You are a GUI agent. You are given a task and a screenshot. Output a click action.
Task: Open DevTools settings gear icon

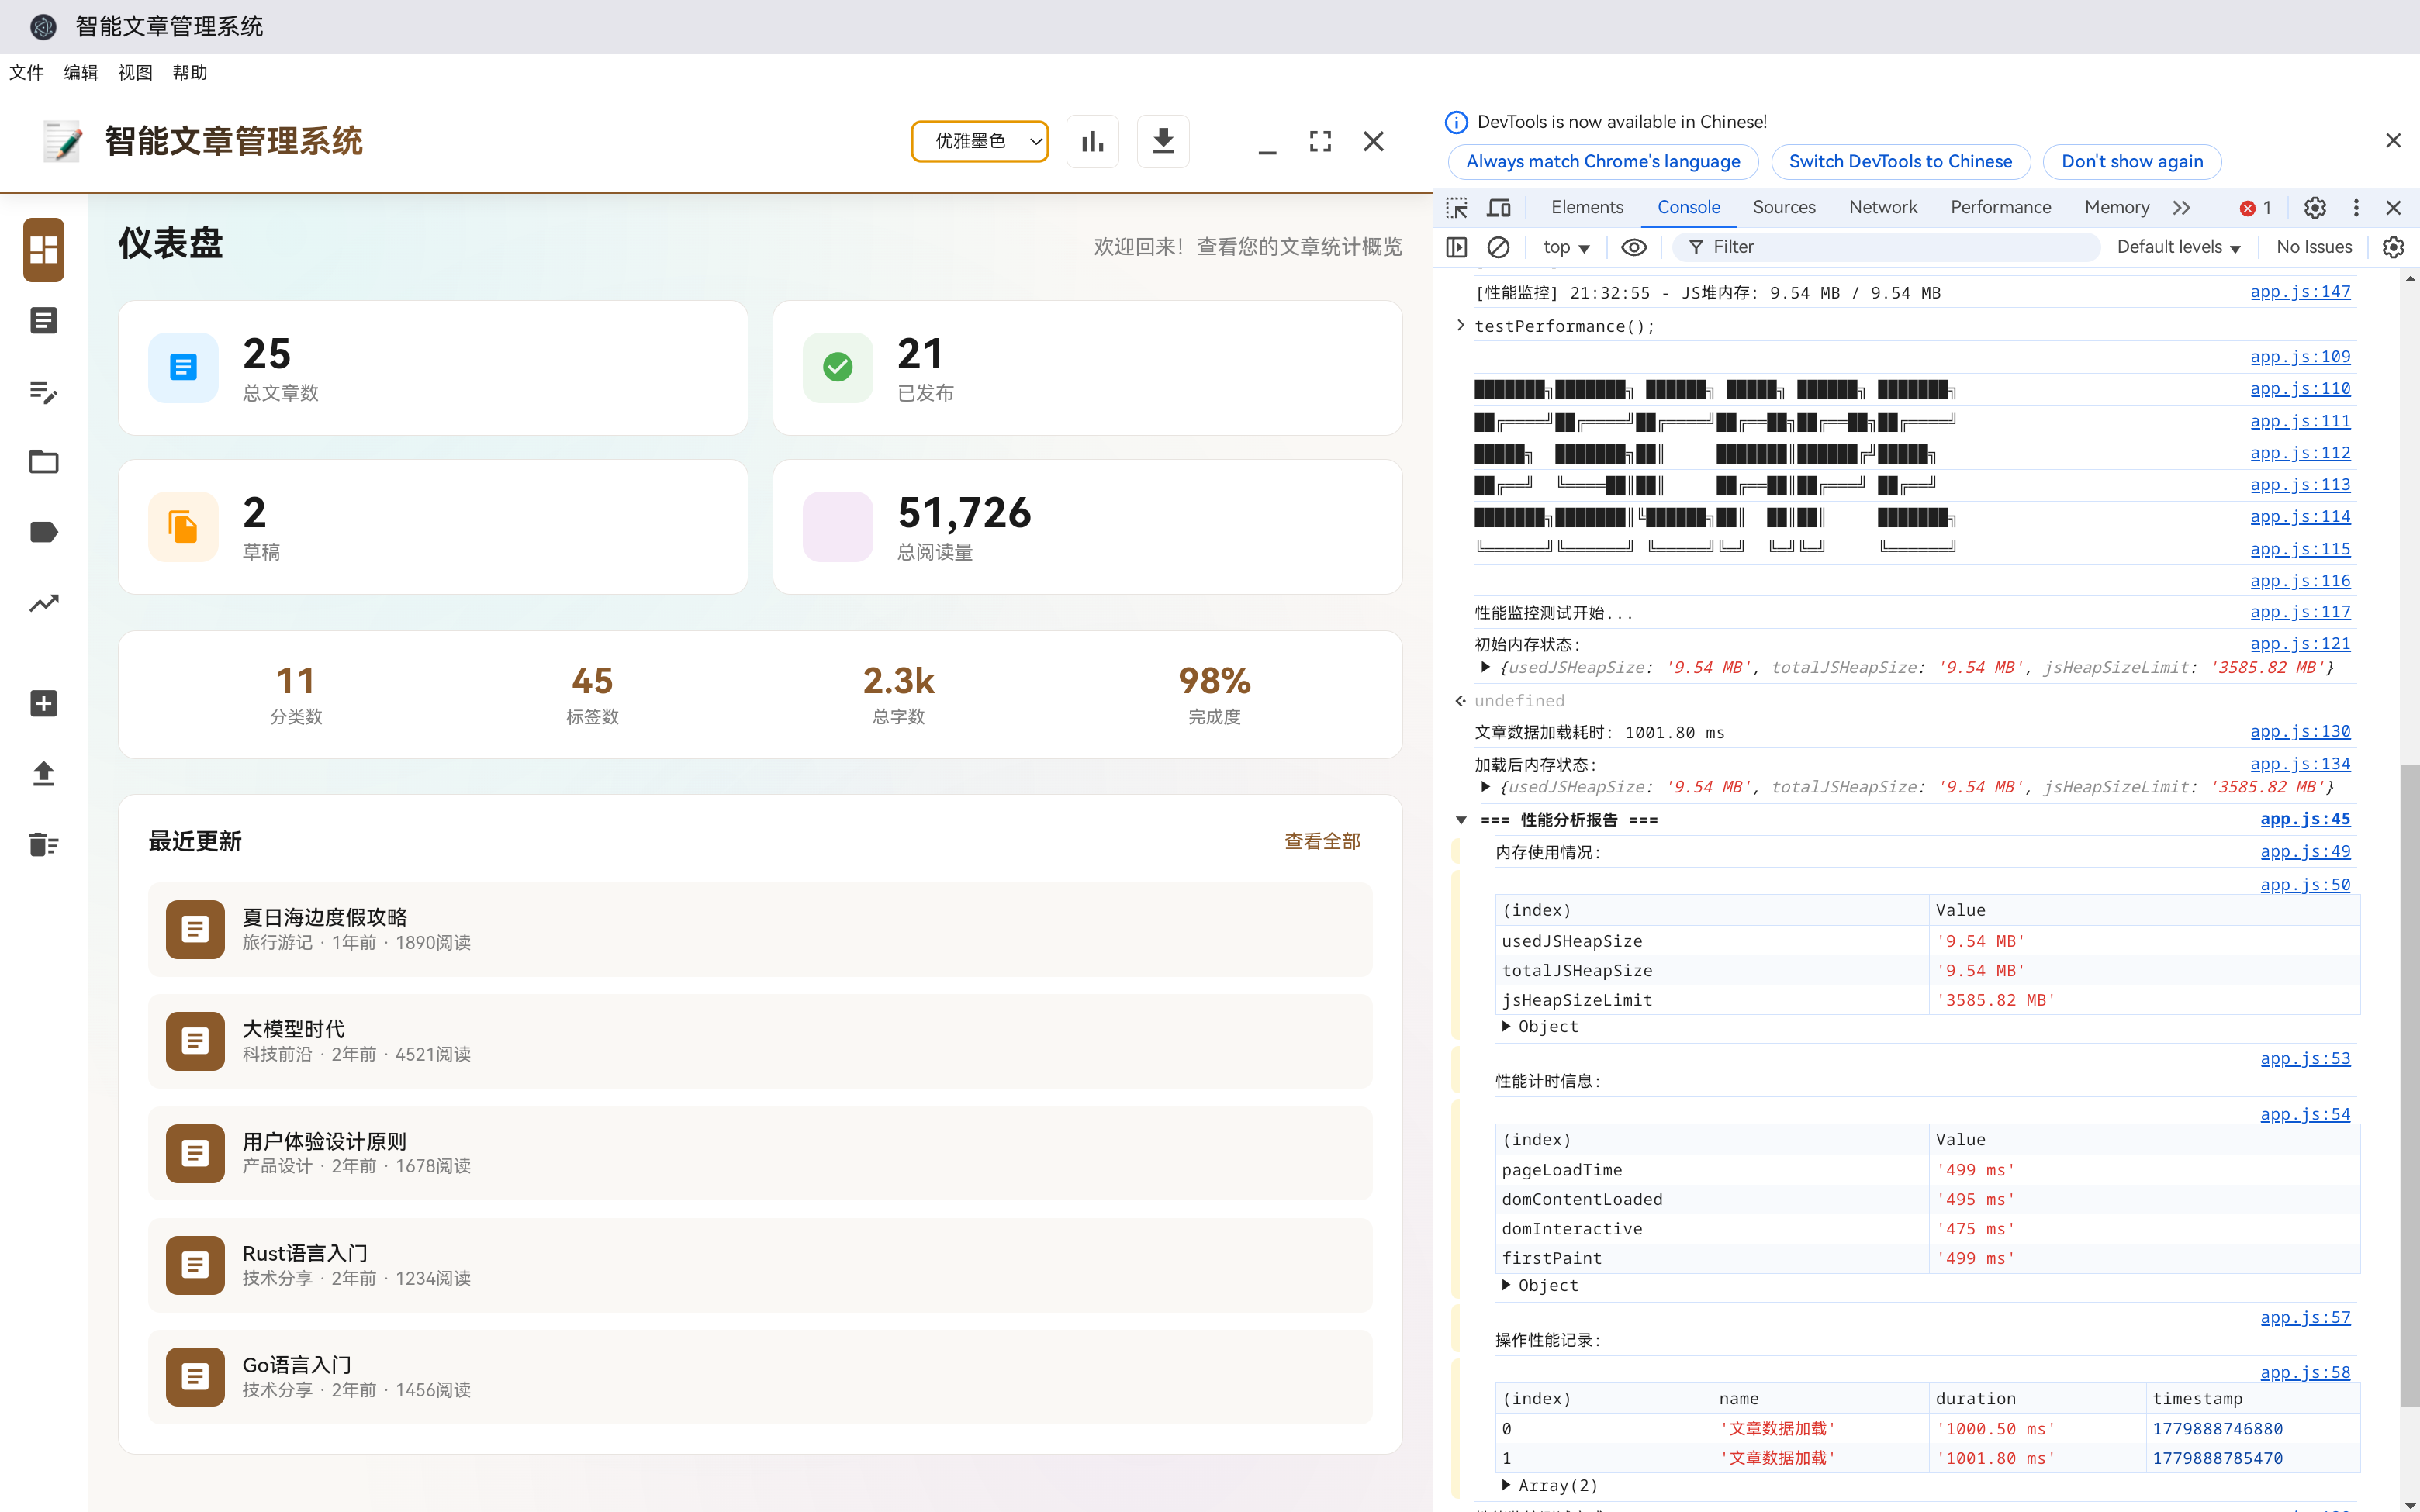(2314, 207)
